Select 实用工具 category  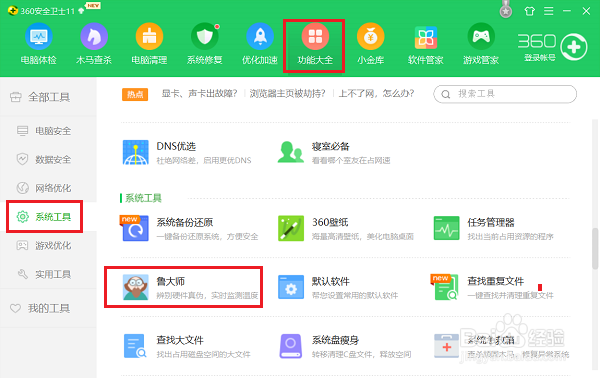48,274
